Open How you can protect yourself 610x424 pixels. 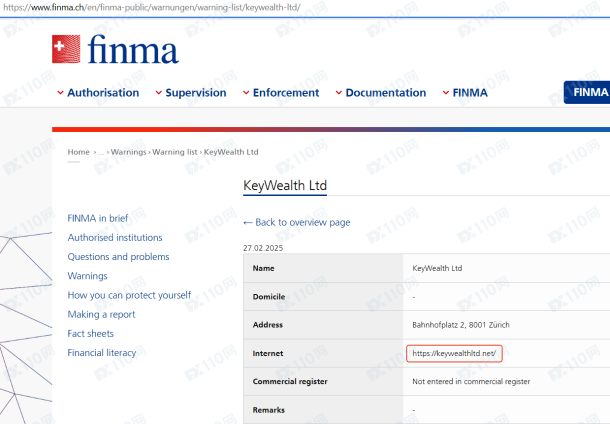tap(129, 295)
